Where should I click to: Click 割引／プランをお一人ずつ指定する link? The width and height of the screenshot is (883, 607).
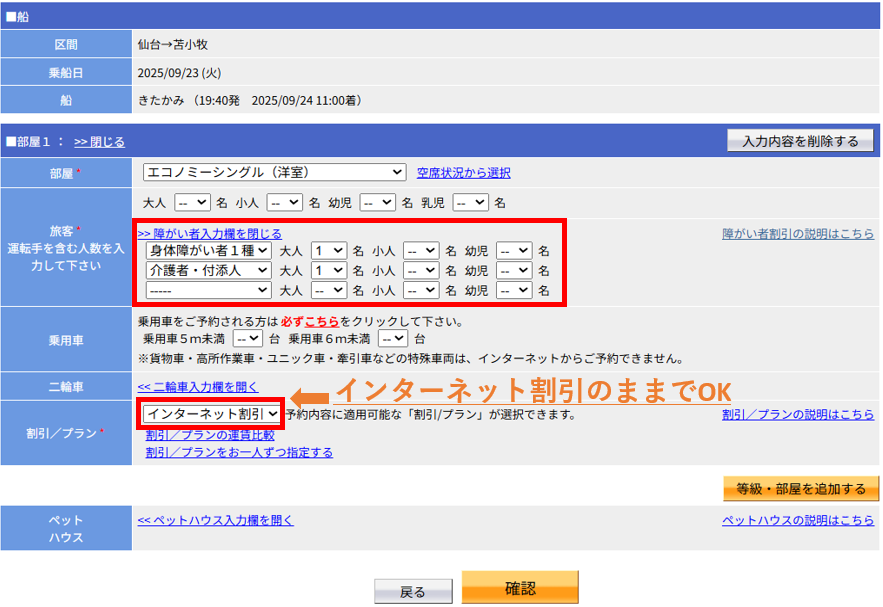(x=239, y=452)
